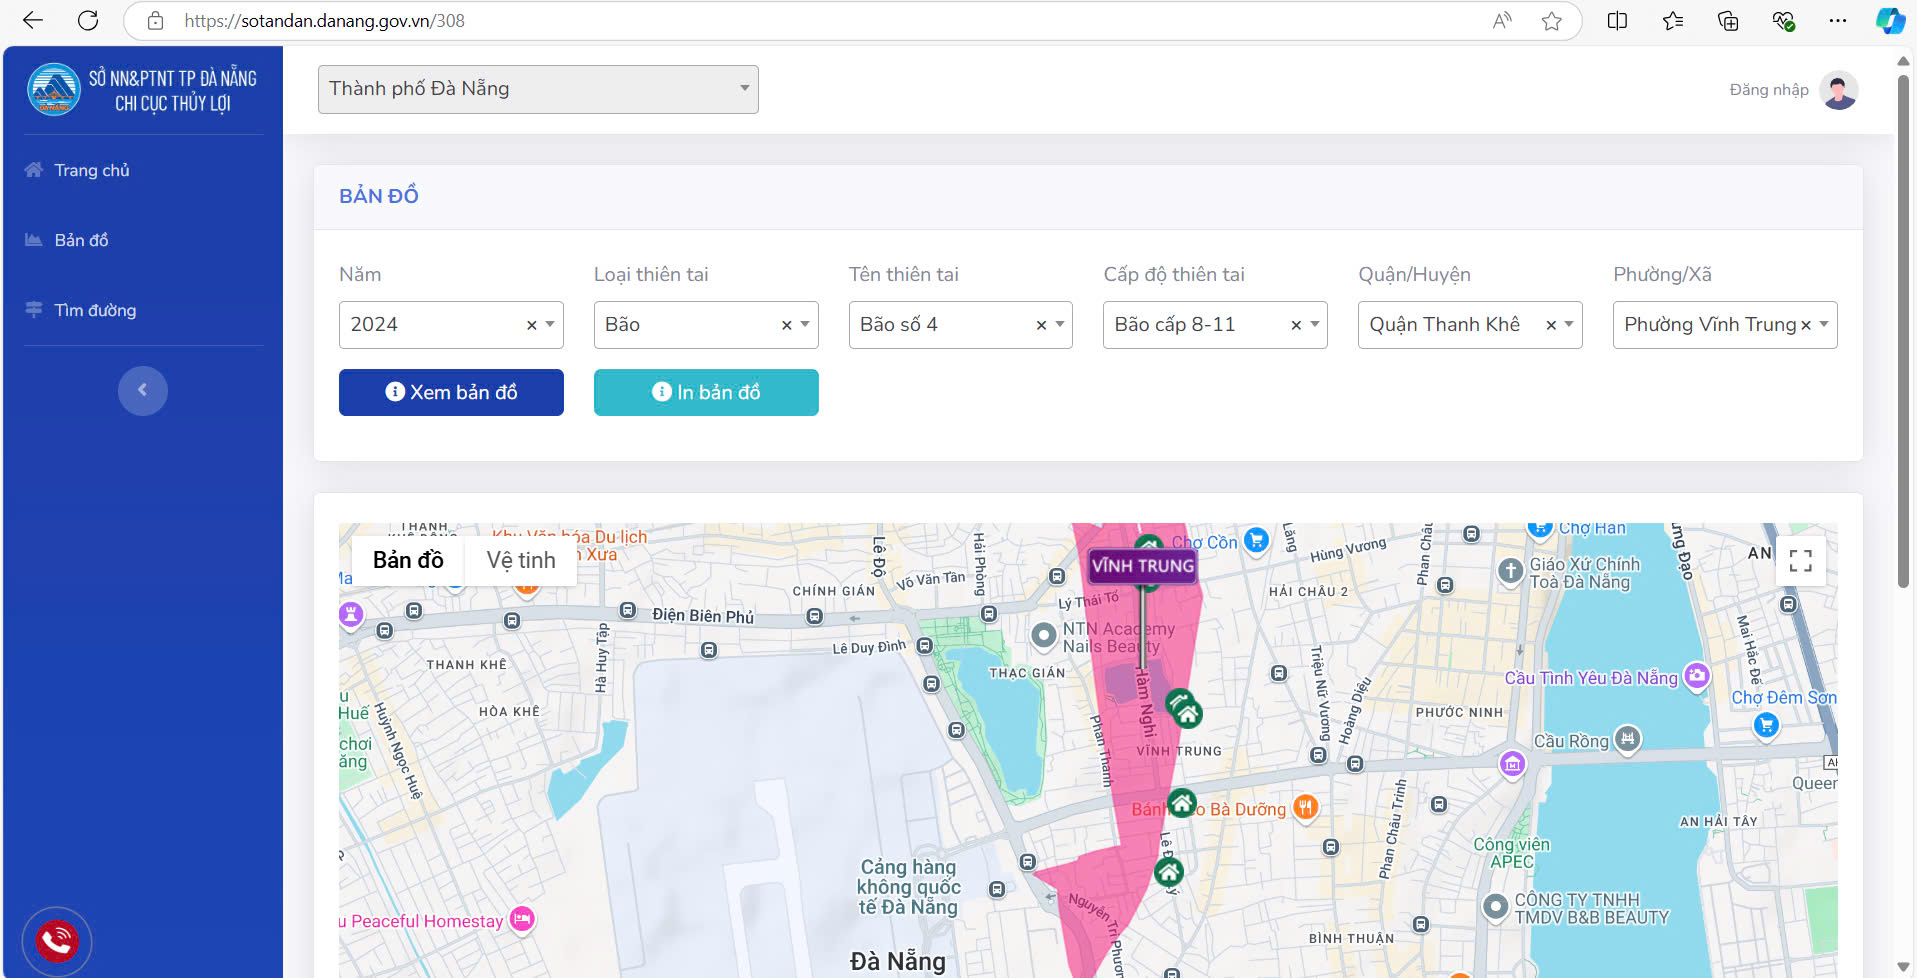Toggle fullscreen map view

(x=1800, y=560)
